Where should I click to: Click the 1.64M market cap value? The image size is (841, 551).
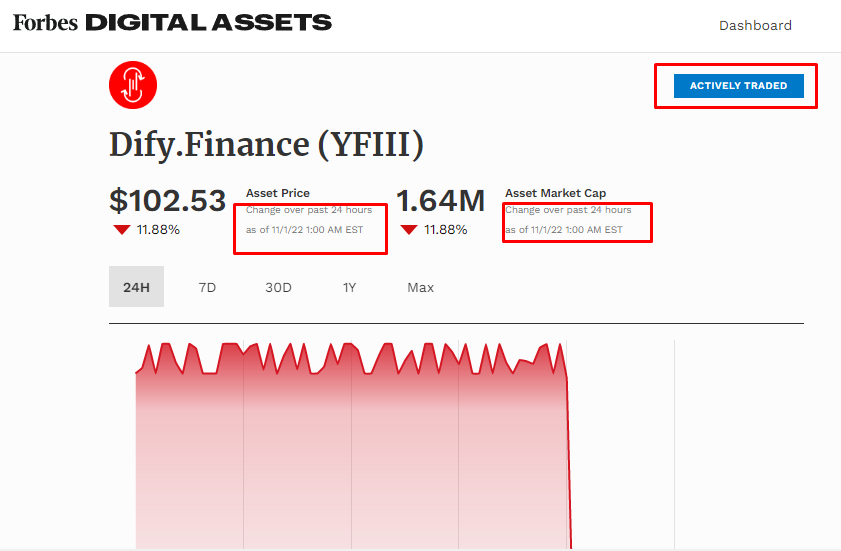click(440, 201)
